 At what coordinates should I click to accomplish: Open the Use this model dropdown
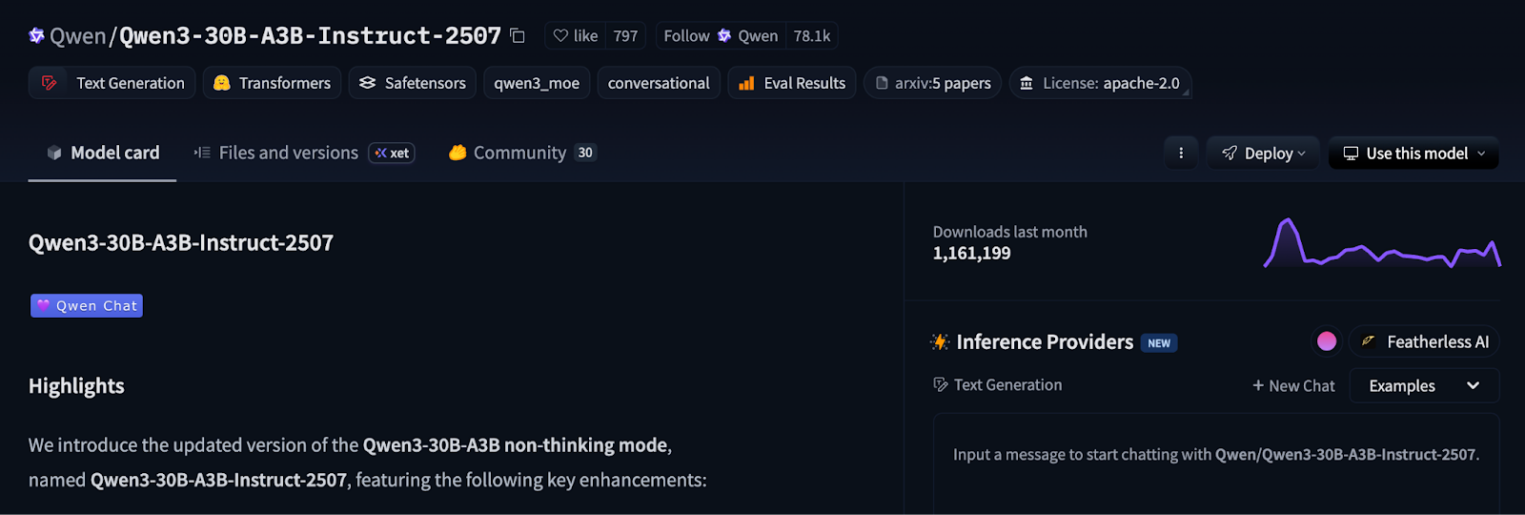click(1413, 153)
